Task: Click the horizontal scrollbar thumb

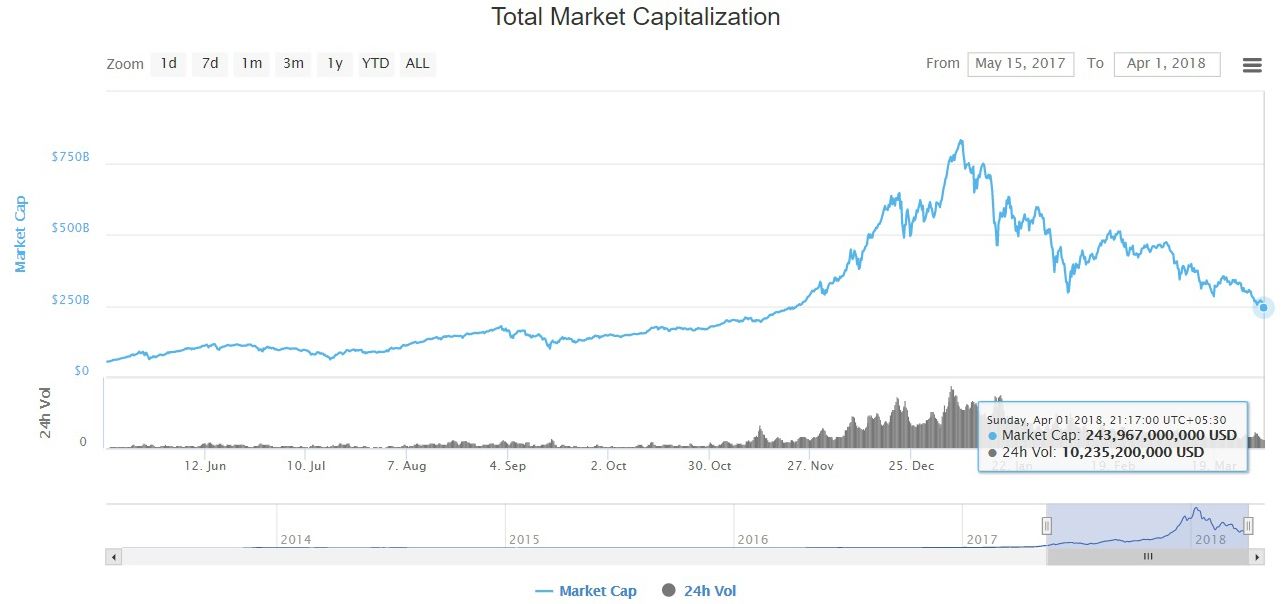Action: pyautogui.click(x=1148, y=557)
